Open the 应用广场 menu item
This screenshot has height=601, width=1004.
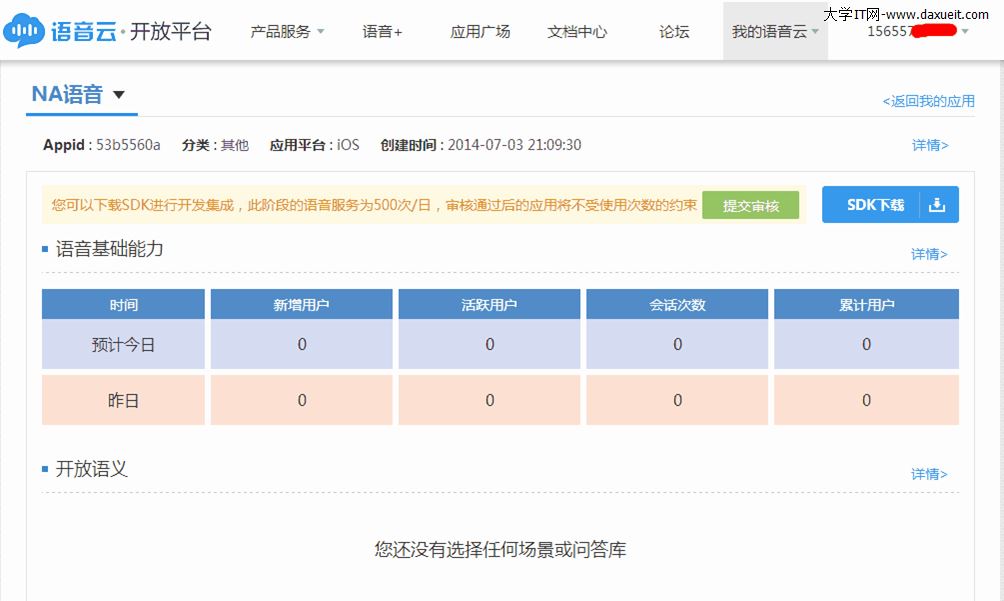tap(480, 31)
